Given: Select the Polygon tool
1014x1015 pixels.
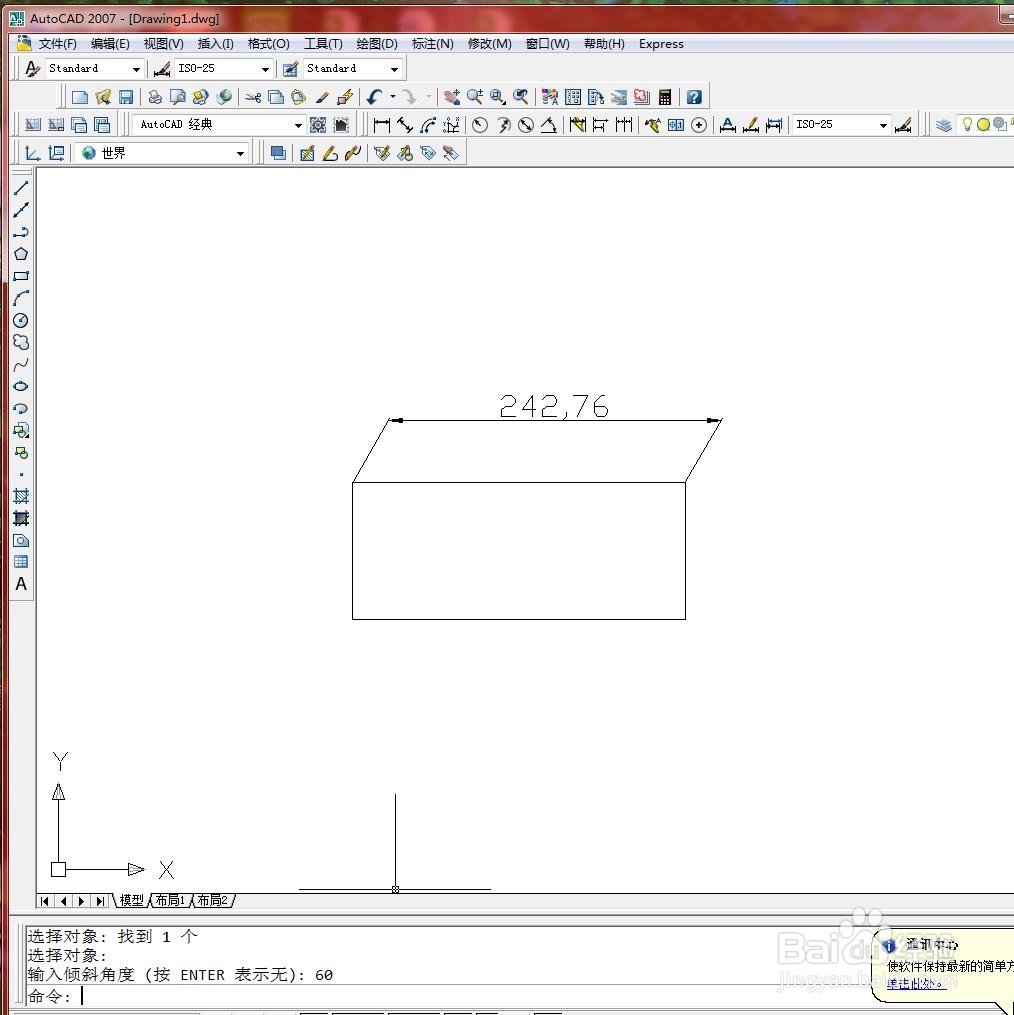Looking at the screenshot, I should coord(21,254).
